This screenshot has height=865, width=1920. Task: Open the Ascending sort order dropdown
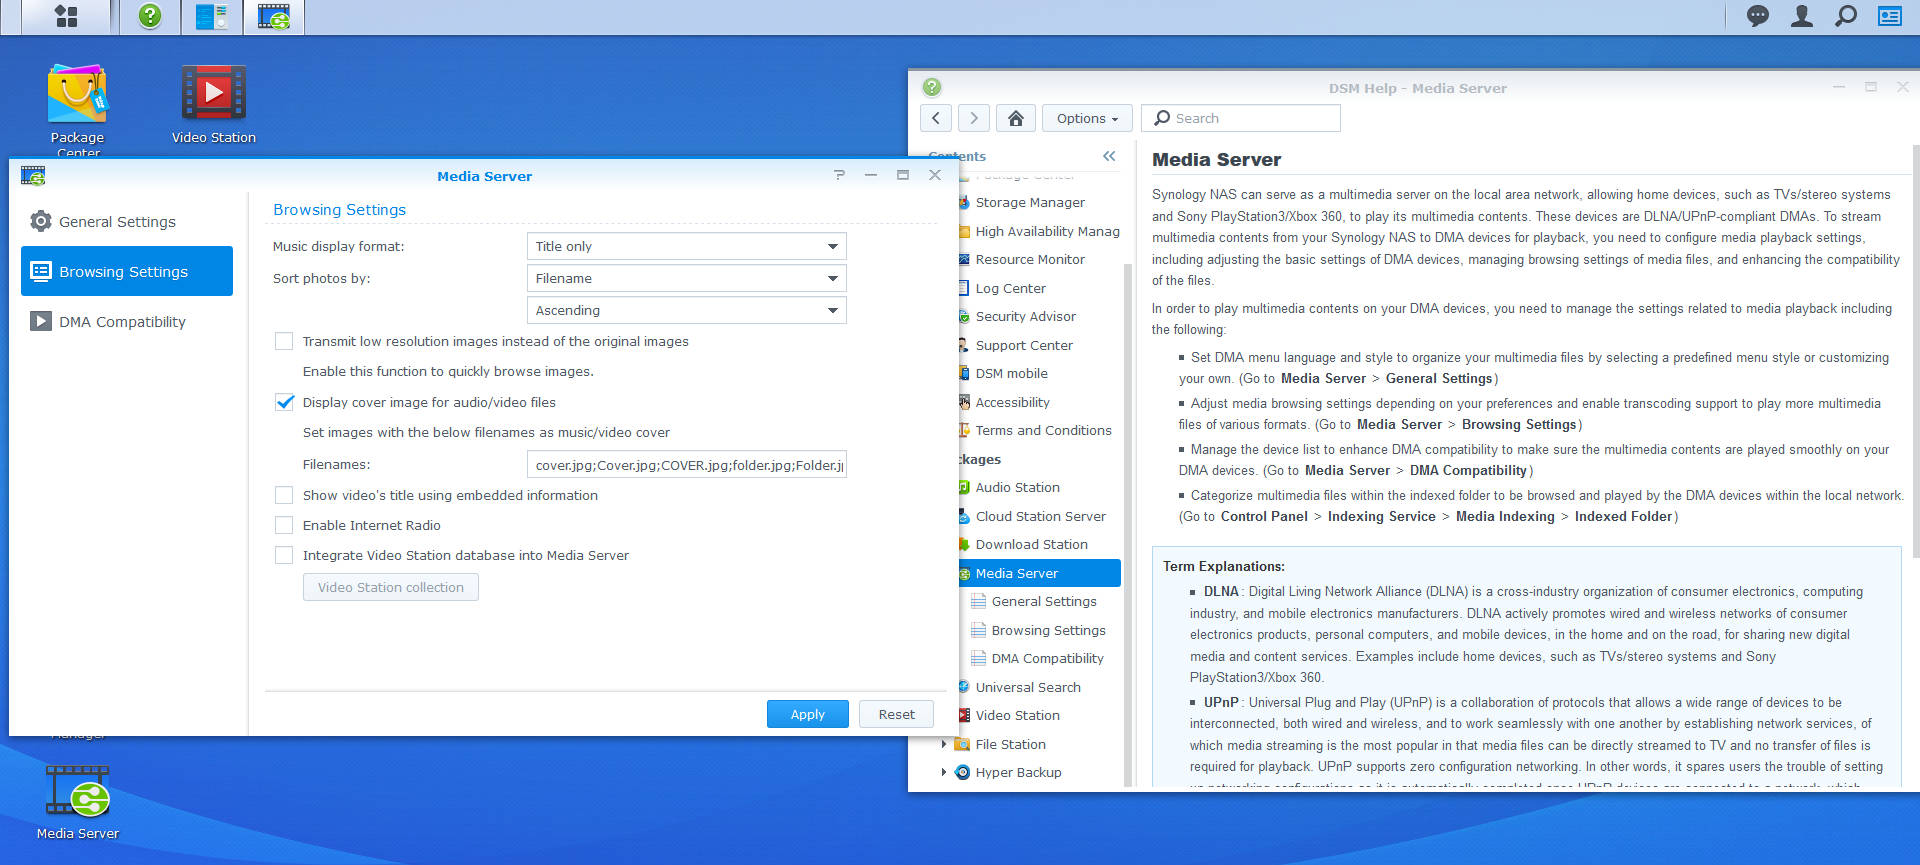pyautogui.click(x=686, y=310)
